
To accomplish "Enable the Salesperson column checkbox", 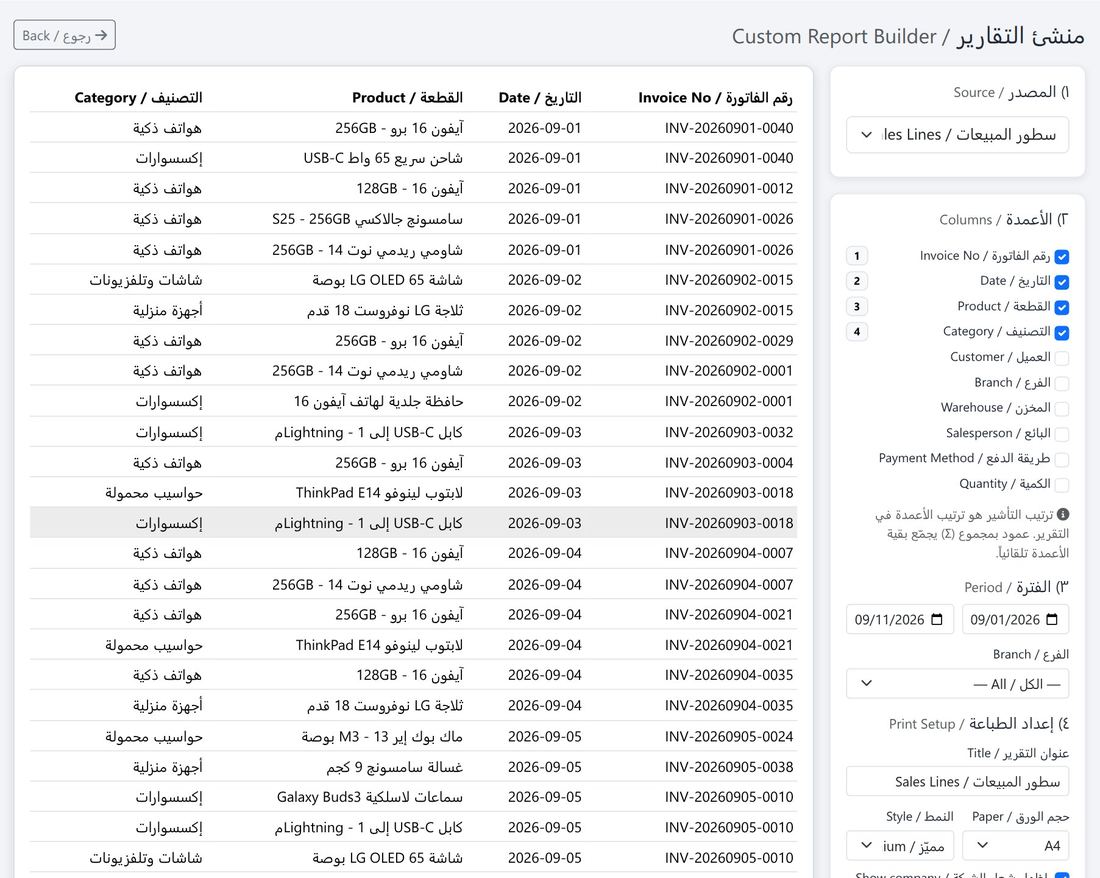I will [1061, 434].
